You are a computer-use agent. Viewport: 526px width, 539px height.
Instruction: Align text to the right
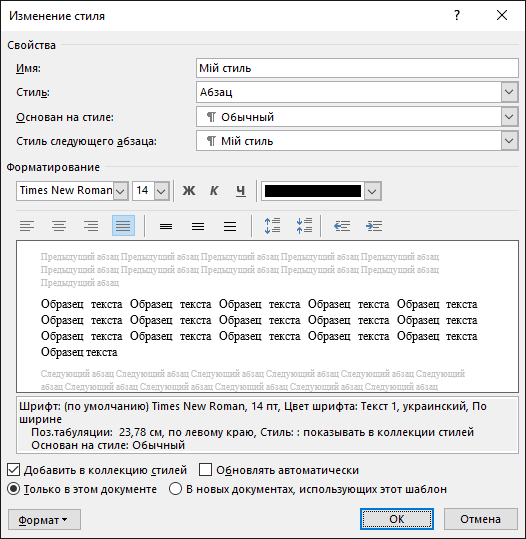coord(91,226)
